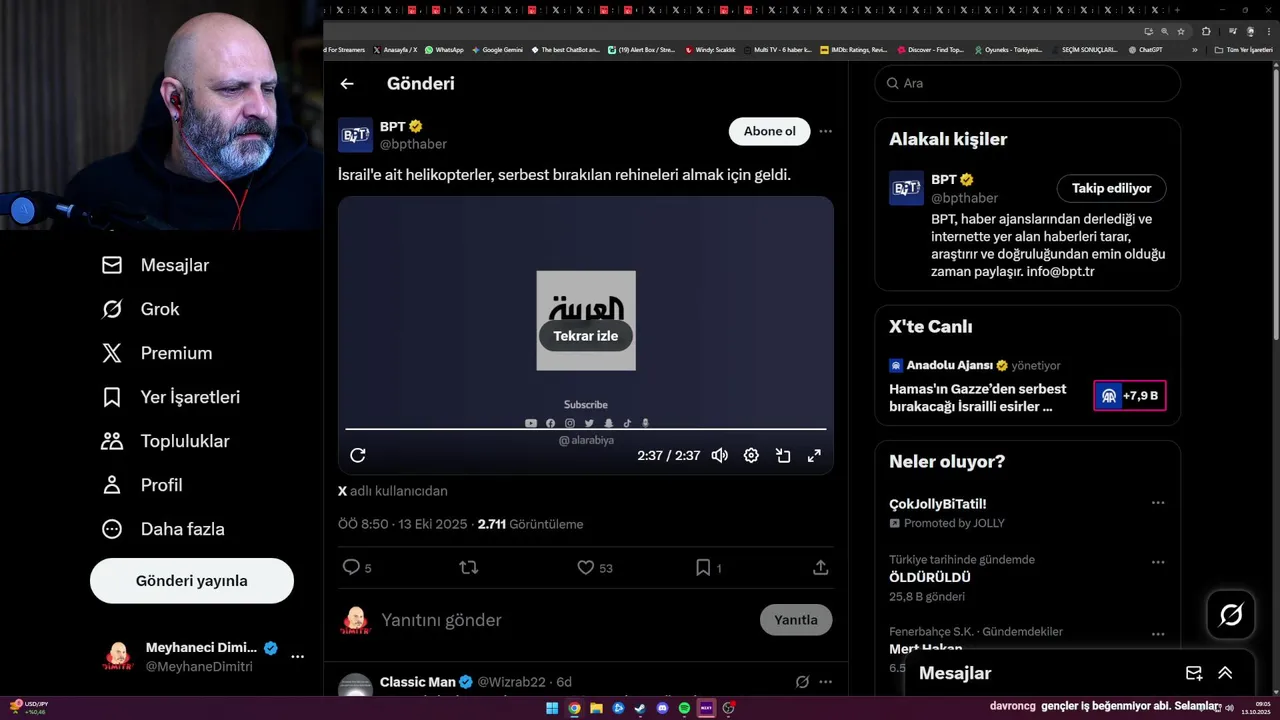Viewport: 1280px width, 720px height.
Task: Open Steam from the taskbar
Action: click(640, 708)
